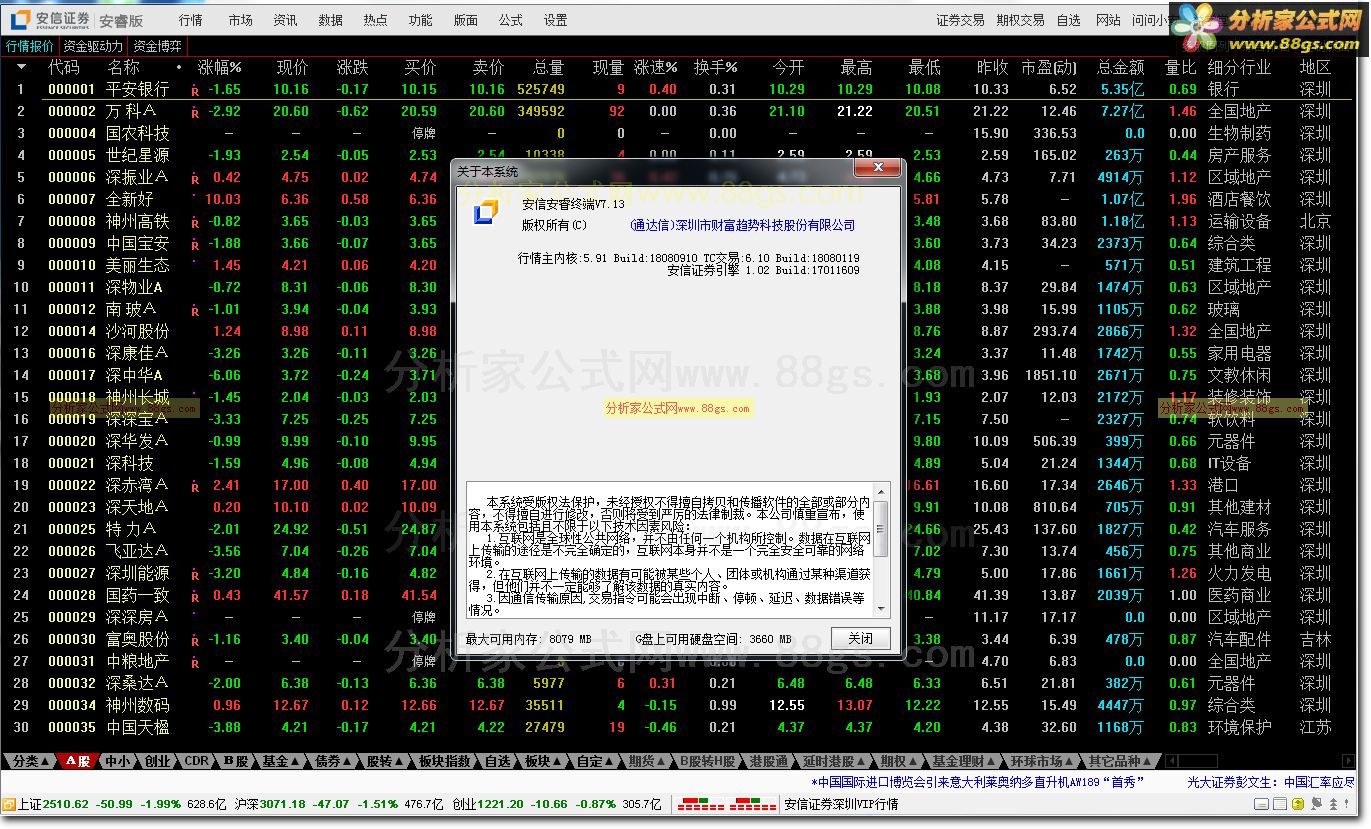This screenshot has height=829, width=1371.
Task: Select the CDR bottom tab
Action: (x=197, y=761)
